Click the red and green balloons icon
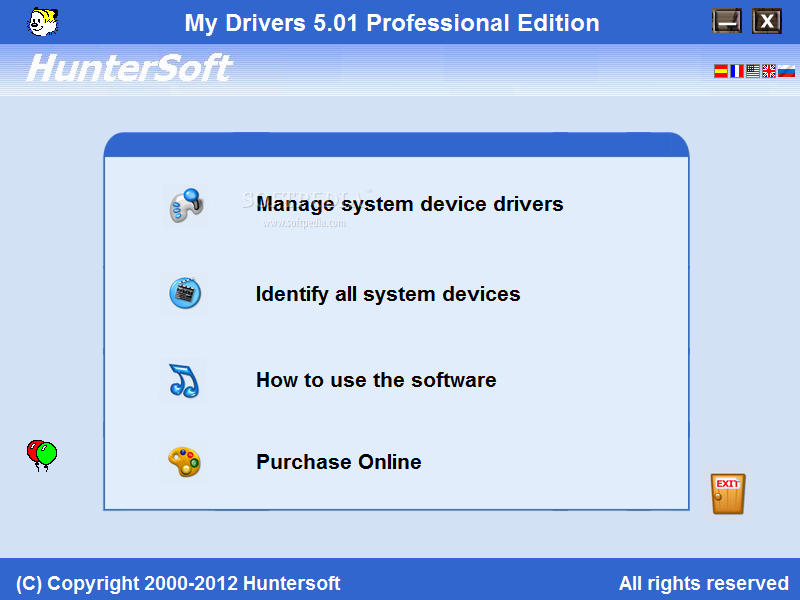Viewport: 800px width, 600px height. pyautogui.click(x=42, y=456)
